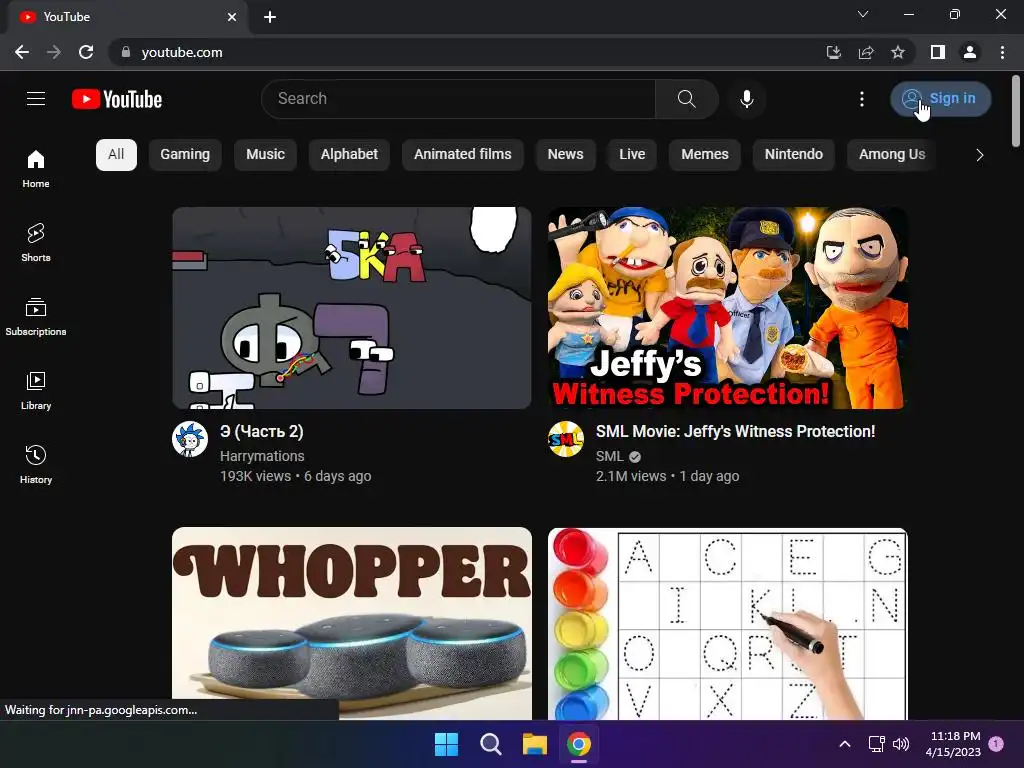Image resolution: width=1024 pixels, height=768 pixels.
Task: Click the page vertical scrollbar
Action: (x=1016, y=112)
